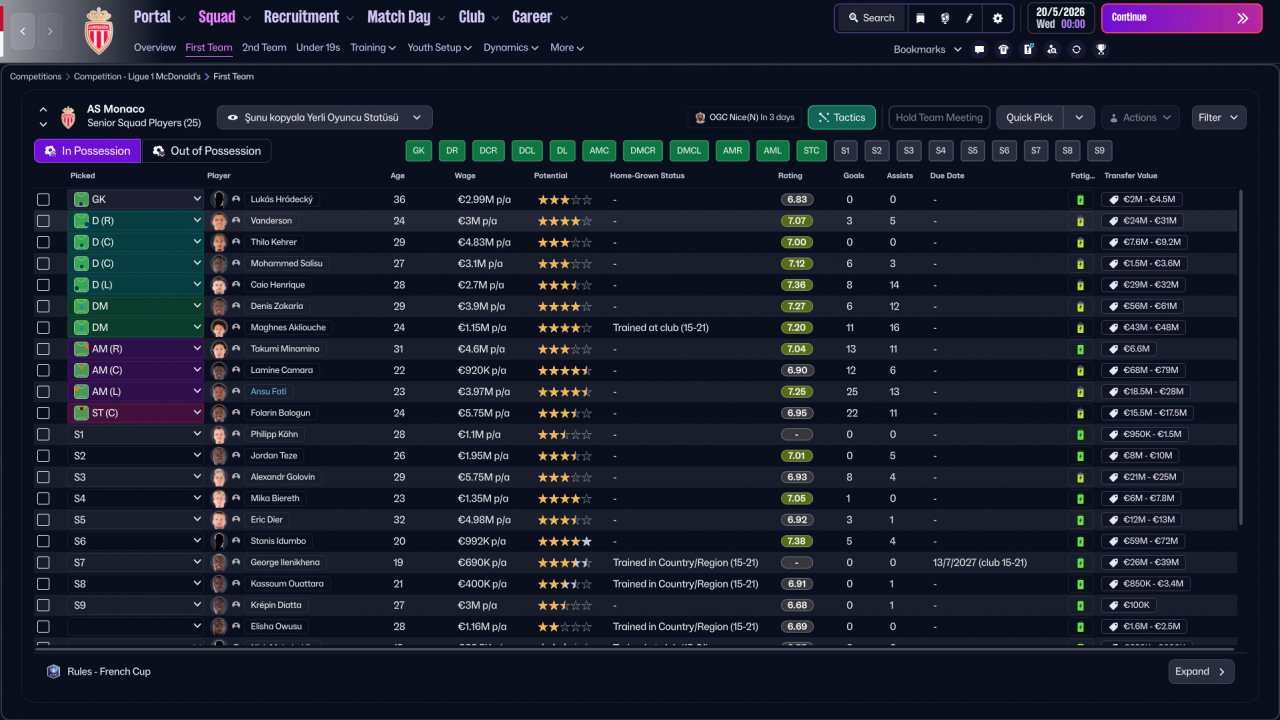Image resolution: width=1280 pixels, height=720 pixels.
Task: Open the bookmark icon beside Search
Action: (x=920, y=18)
